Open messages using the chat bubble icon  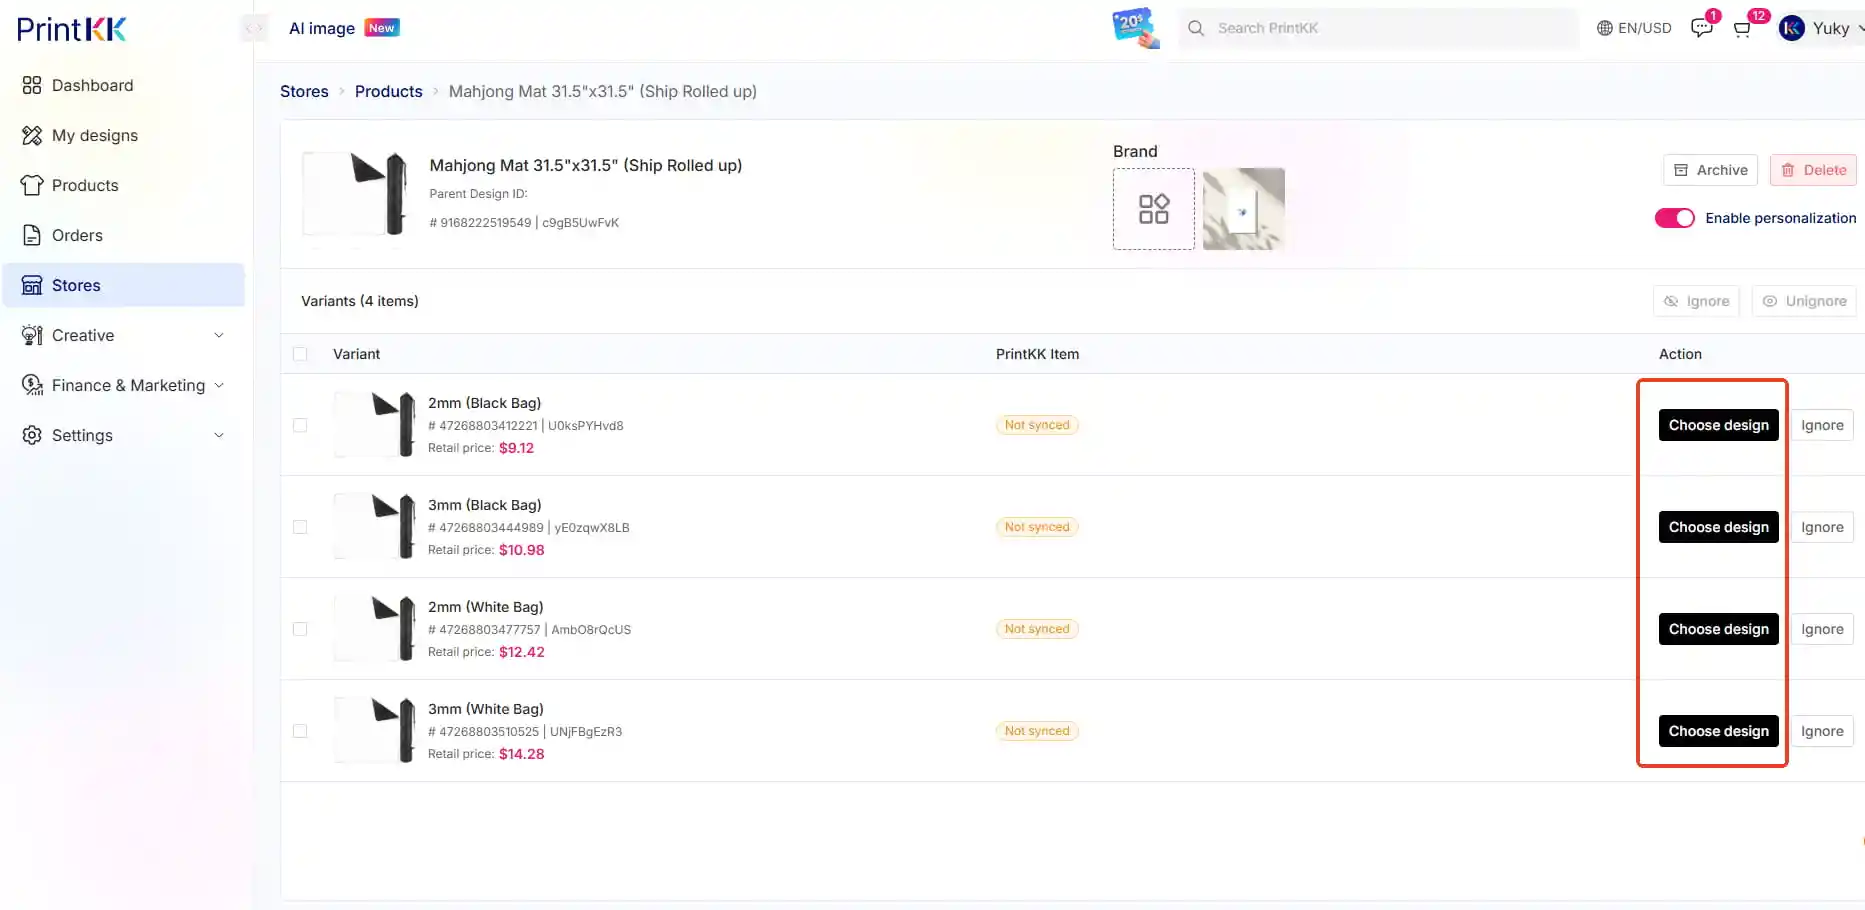click(1701, 27)
